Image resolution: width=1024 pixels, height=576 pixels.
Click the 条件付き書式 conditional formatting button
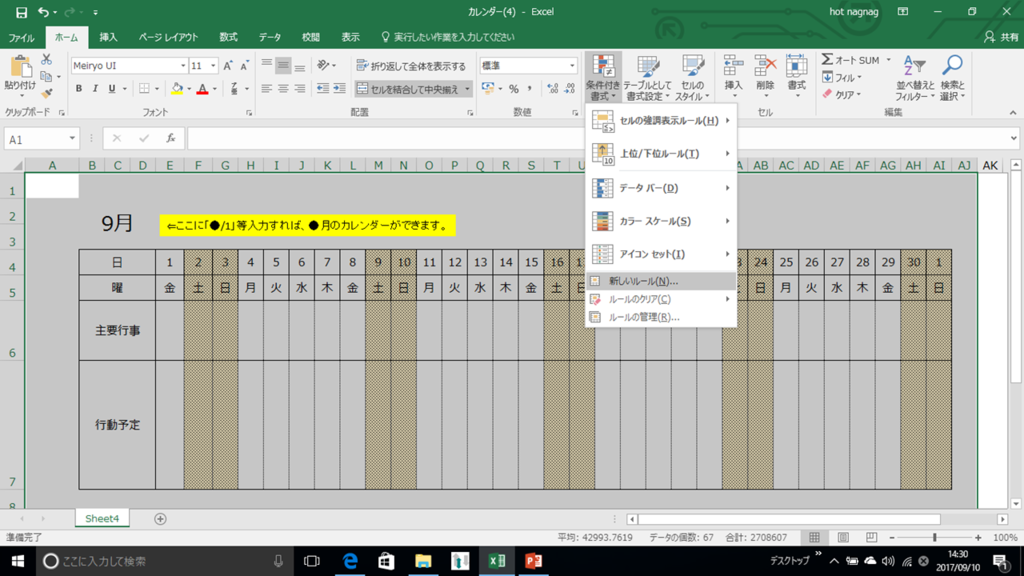(x=603, y=77)
